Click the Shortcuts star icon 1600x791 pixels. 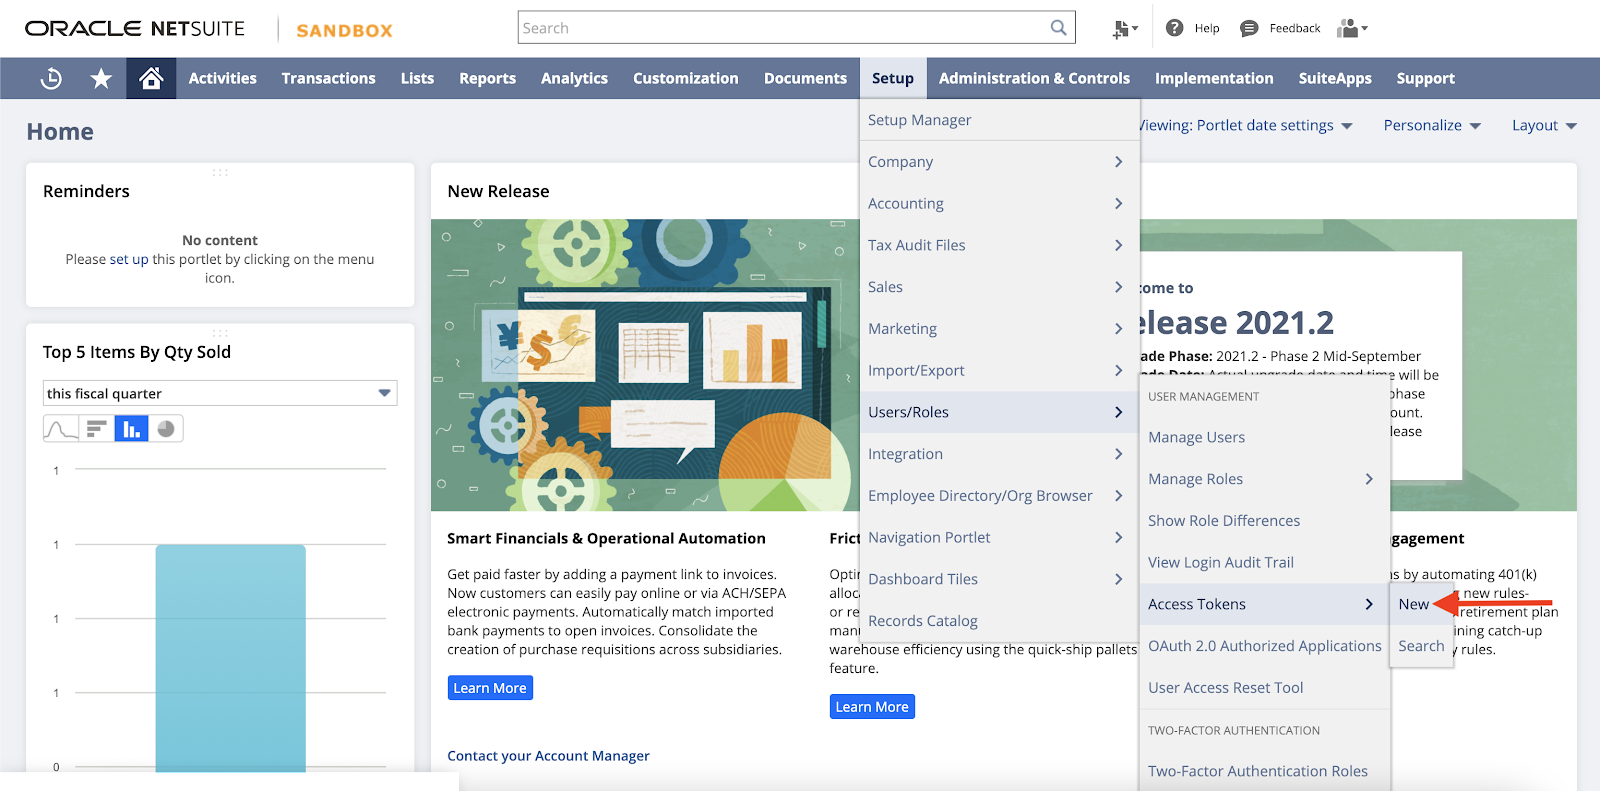coord(101,78)
